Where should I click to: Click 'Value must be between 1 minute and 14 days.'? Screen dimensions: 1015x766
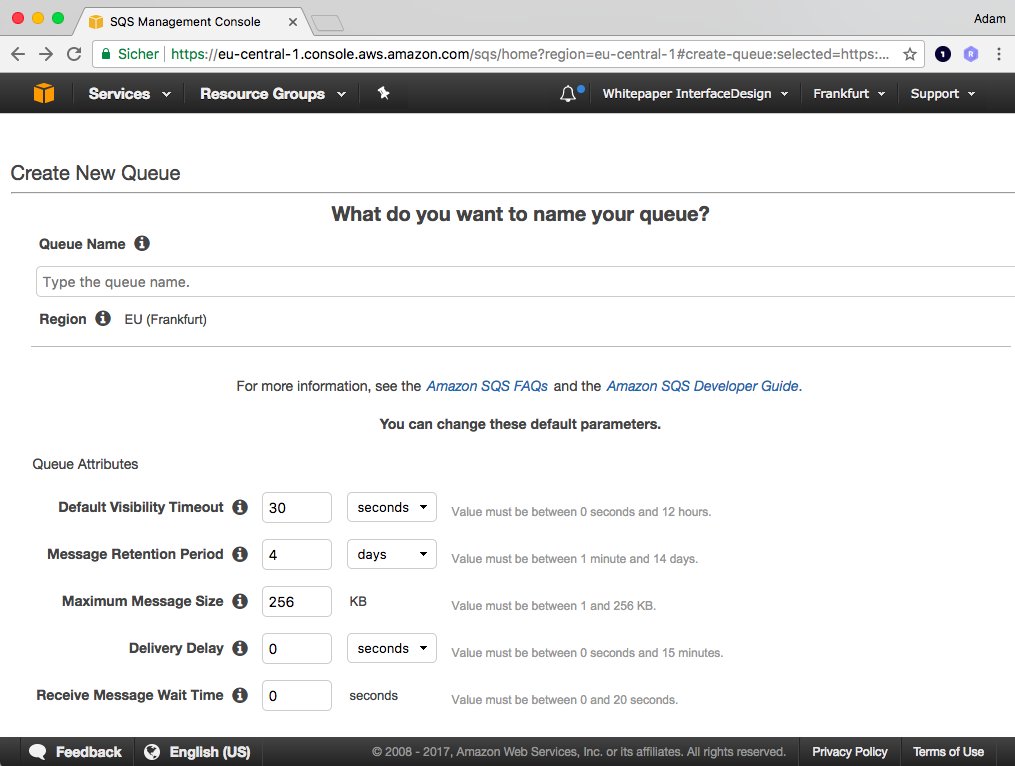coord(575,559)
